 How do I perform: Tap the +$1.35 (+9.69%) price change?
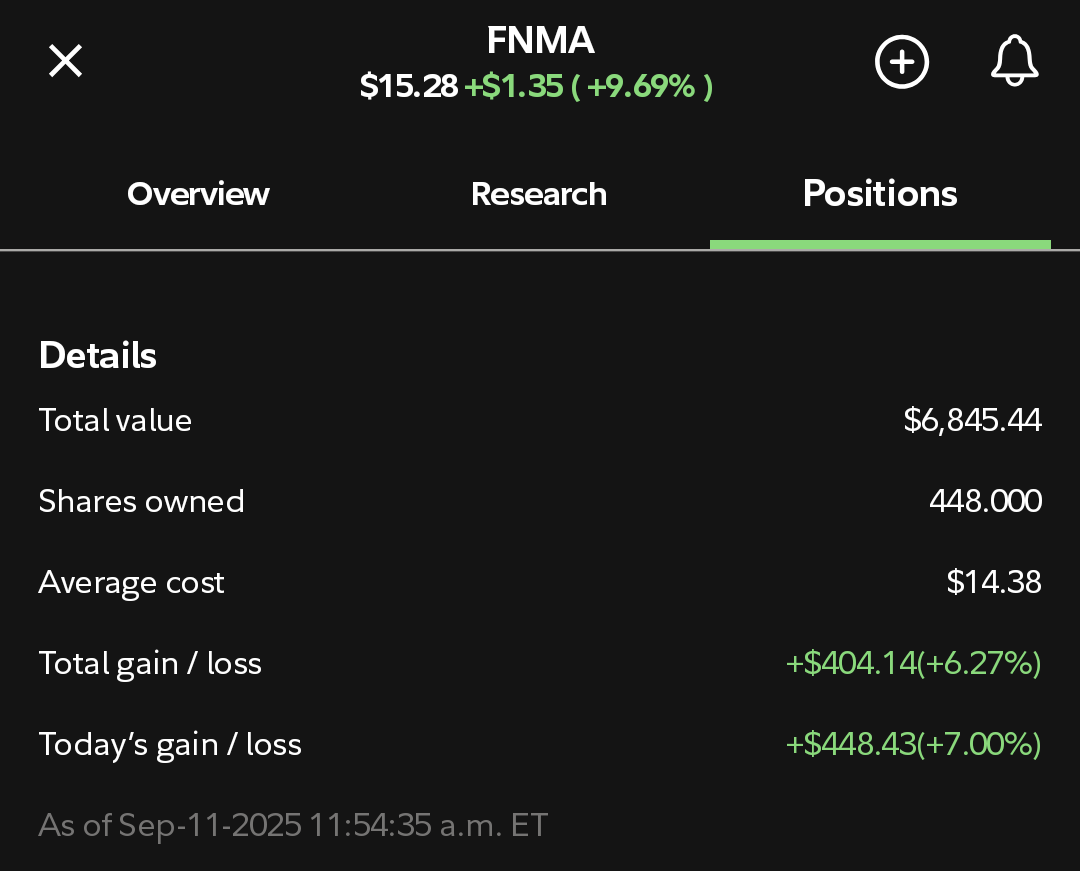[x=589, y=86]
